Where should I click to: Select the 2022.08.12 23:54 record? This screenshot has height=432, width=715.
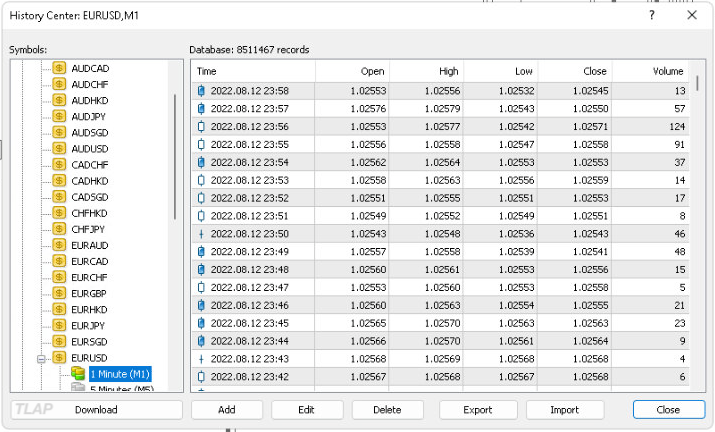440,162
